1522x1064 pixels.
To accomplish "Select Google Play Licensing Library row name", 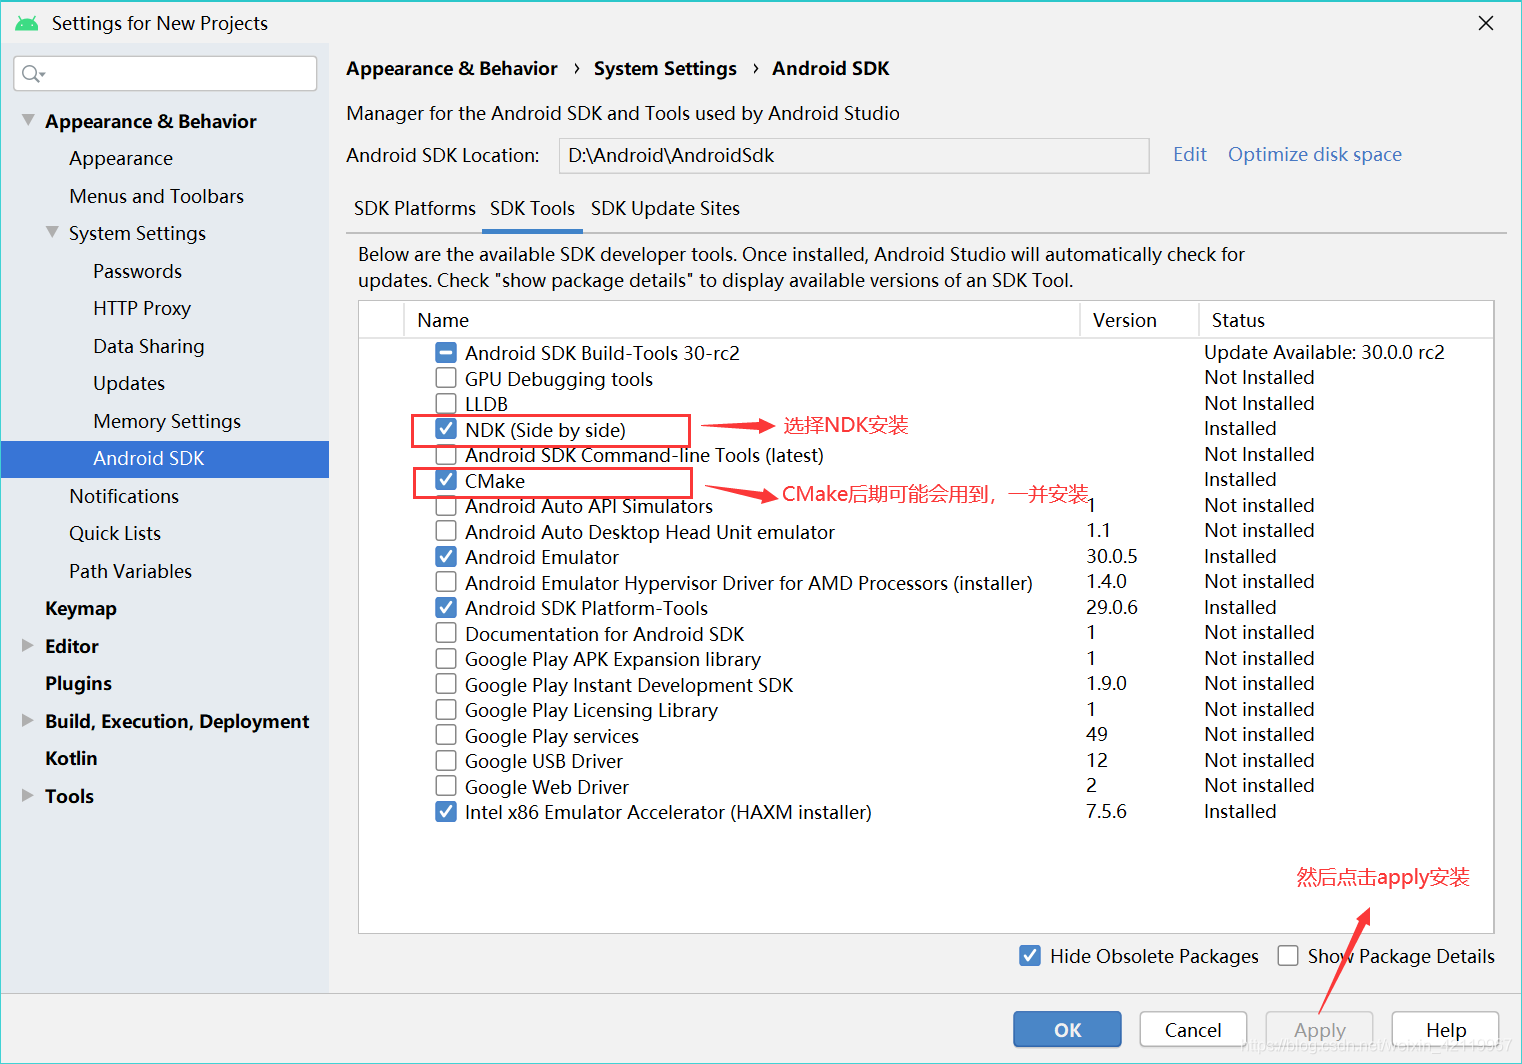I will [591, 710].
